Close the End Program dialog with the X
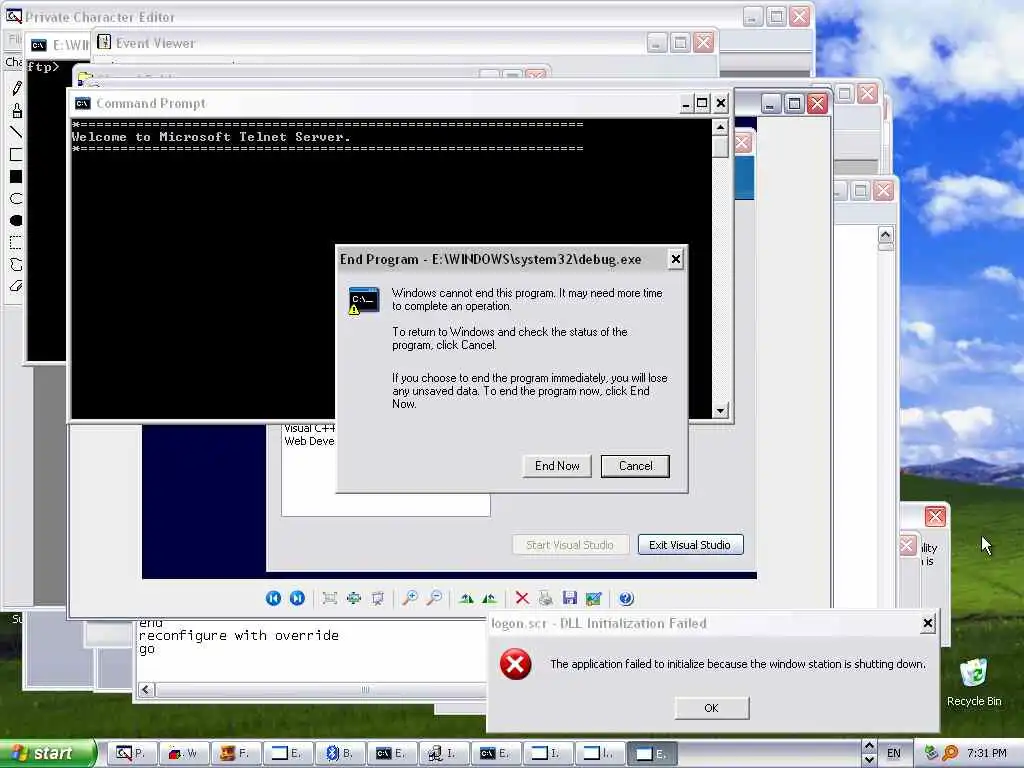 click(x=676, y=260)
